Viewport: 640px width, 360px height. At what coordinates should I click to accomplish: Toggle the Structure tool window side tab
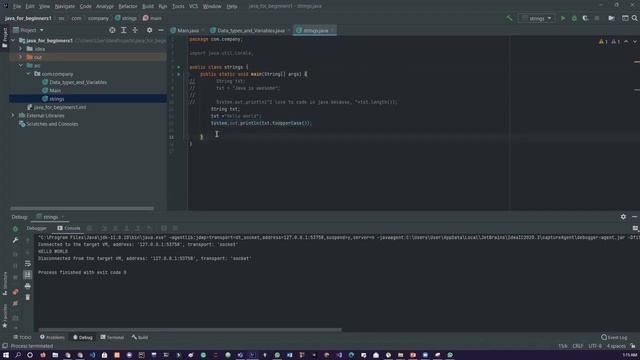[4, 283]
